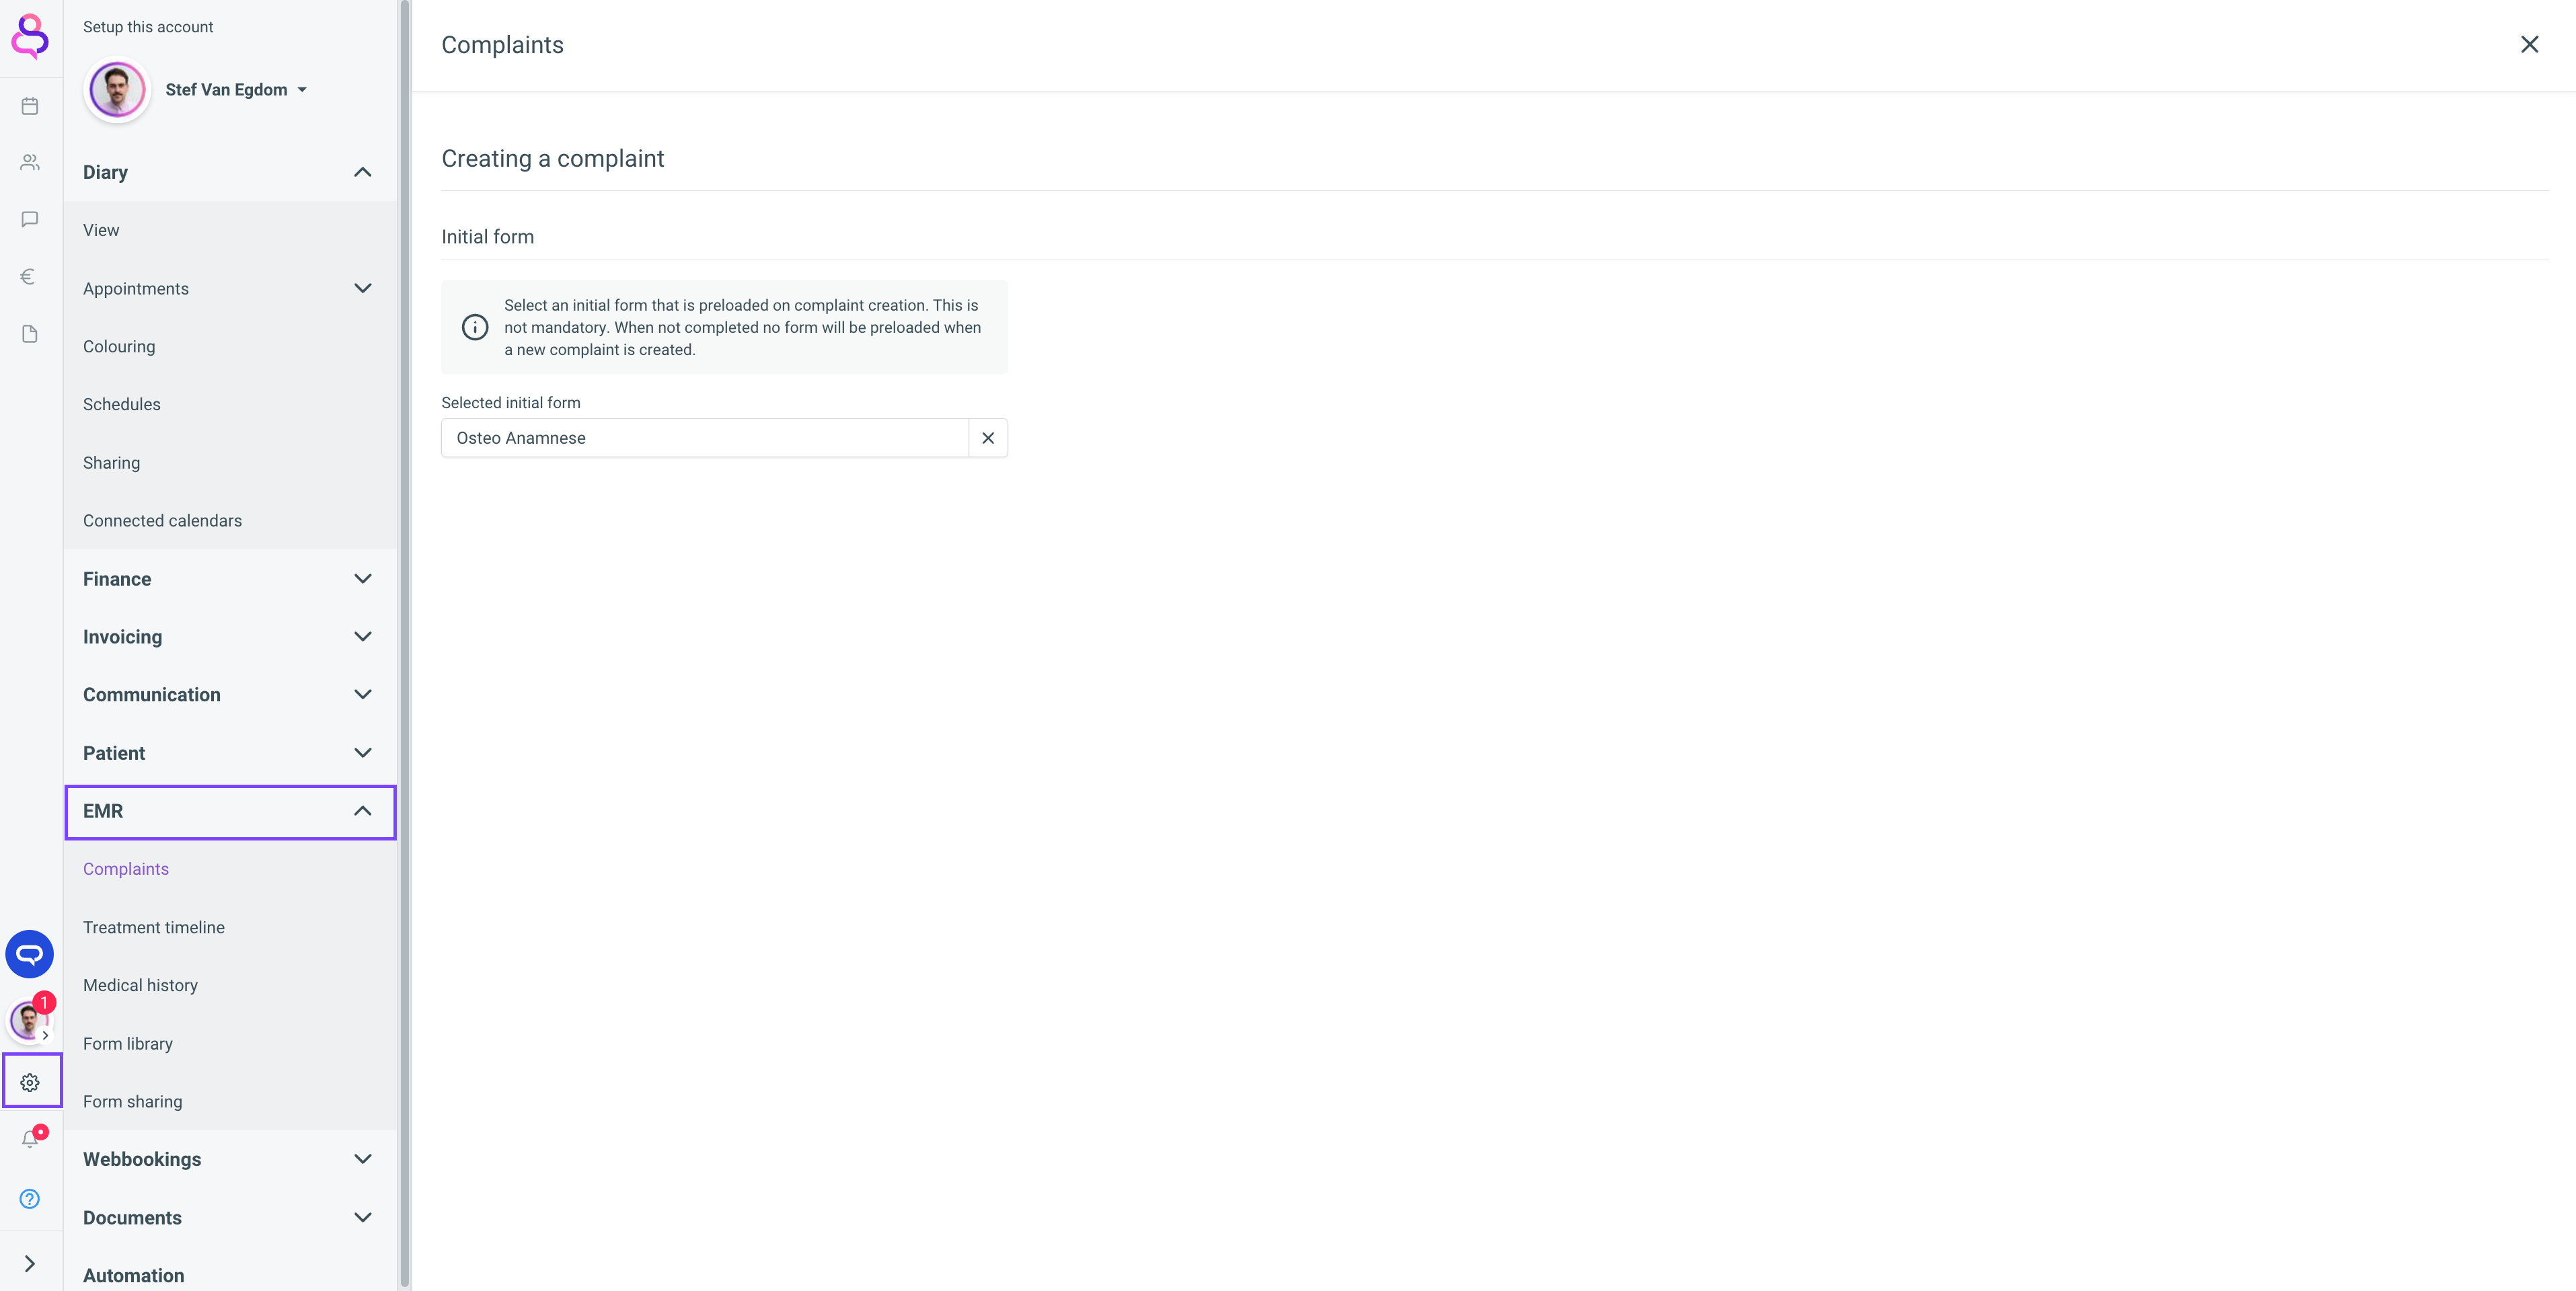Click the Setup this account link

click(148, 27)
